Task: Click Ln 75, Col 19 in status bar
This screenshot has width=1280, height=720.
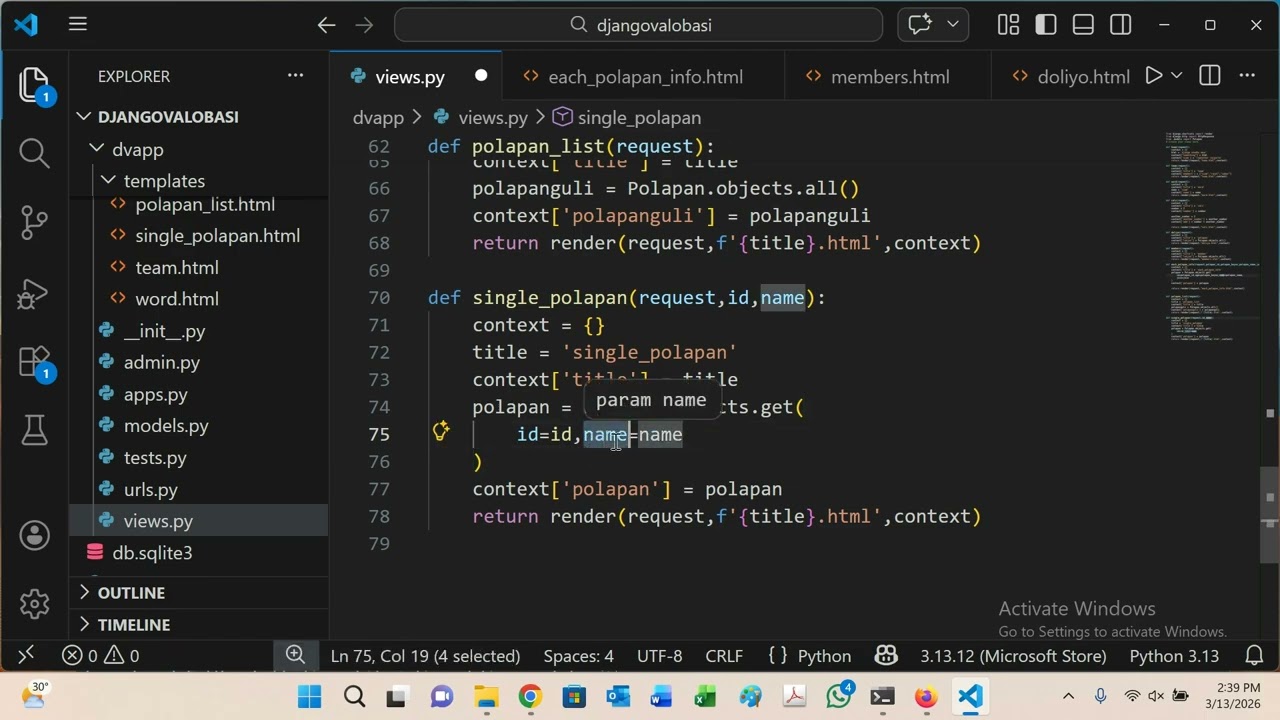Action: [425, 656]
